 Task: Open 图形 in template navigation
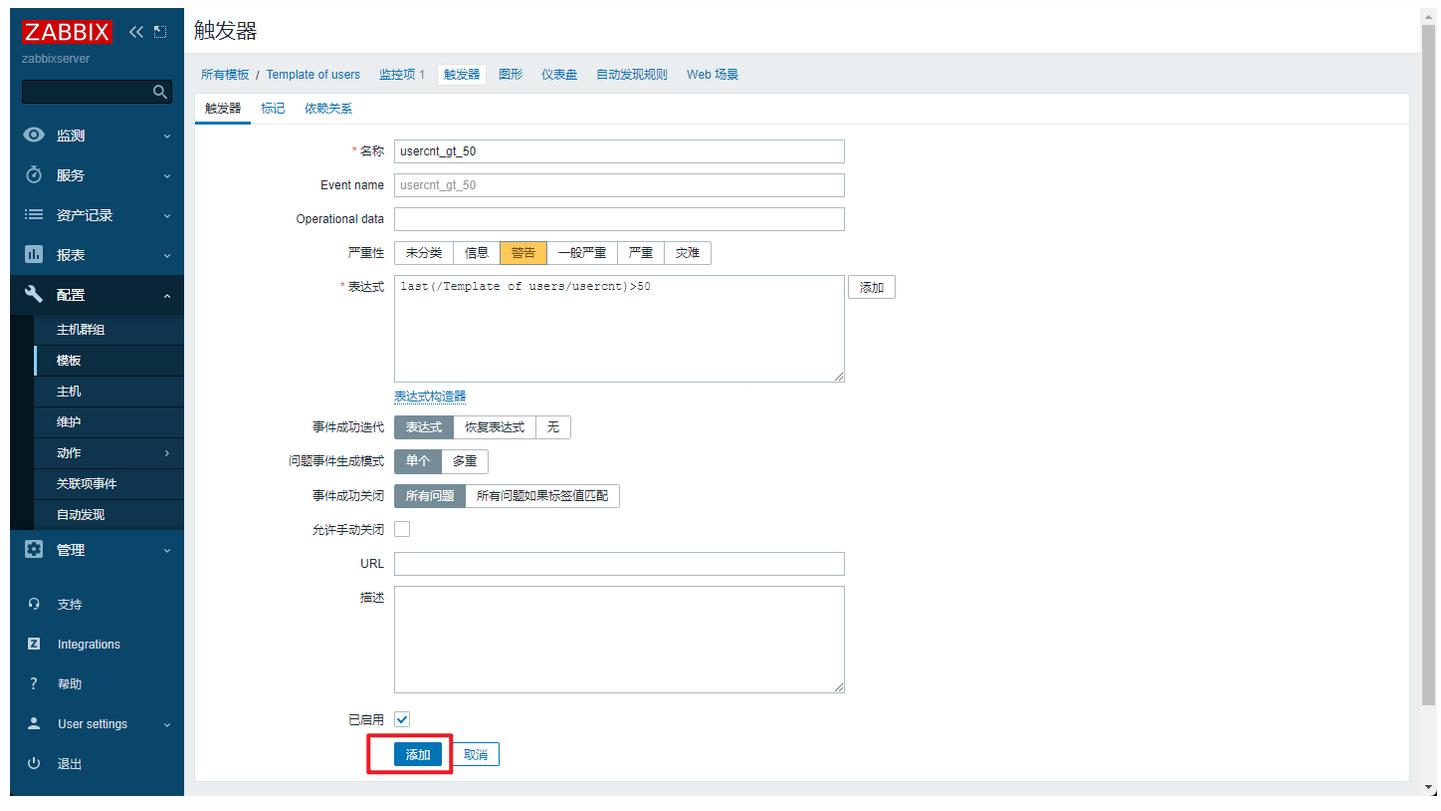tap(510, 74)
